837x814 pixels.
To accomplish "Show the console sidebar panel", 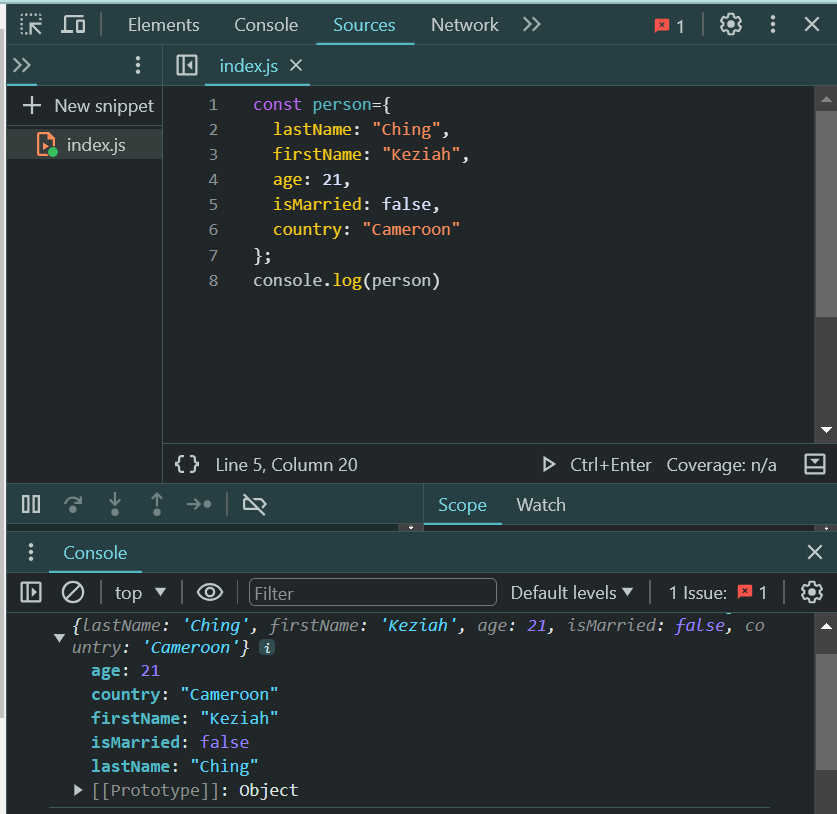I will point(31,592).
